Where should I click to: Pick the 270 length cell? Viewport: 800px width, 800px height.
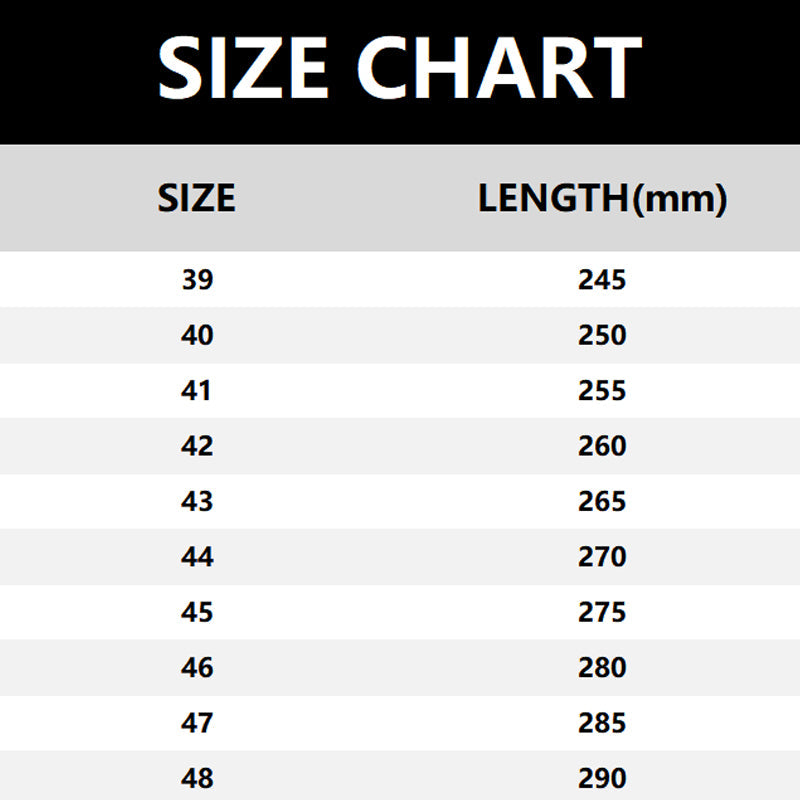[602, 556]
